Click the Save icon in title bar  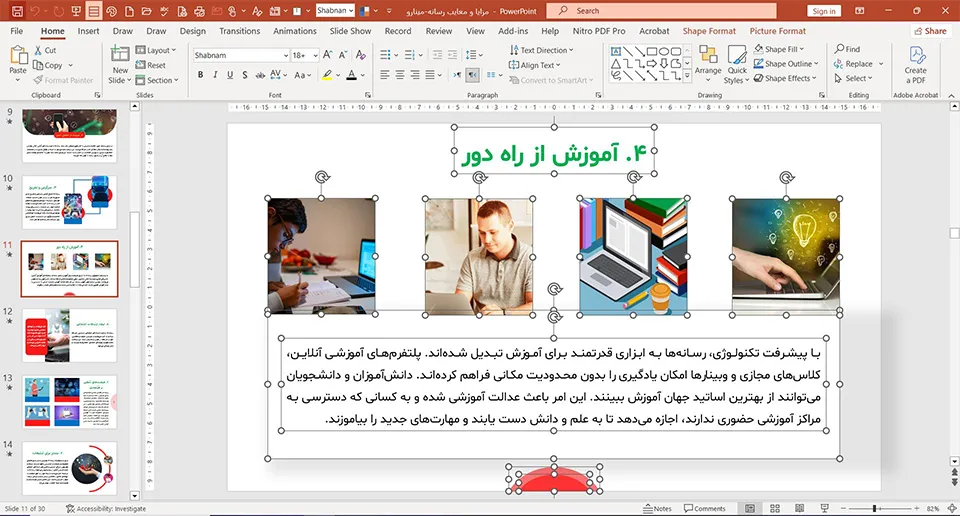(17, 10)
